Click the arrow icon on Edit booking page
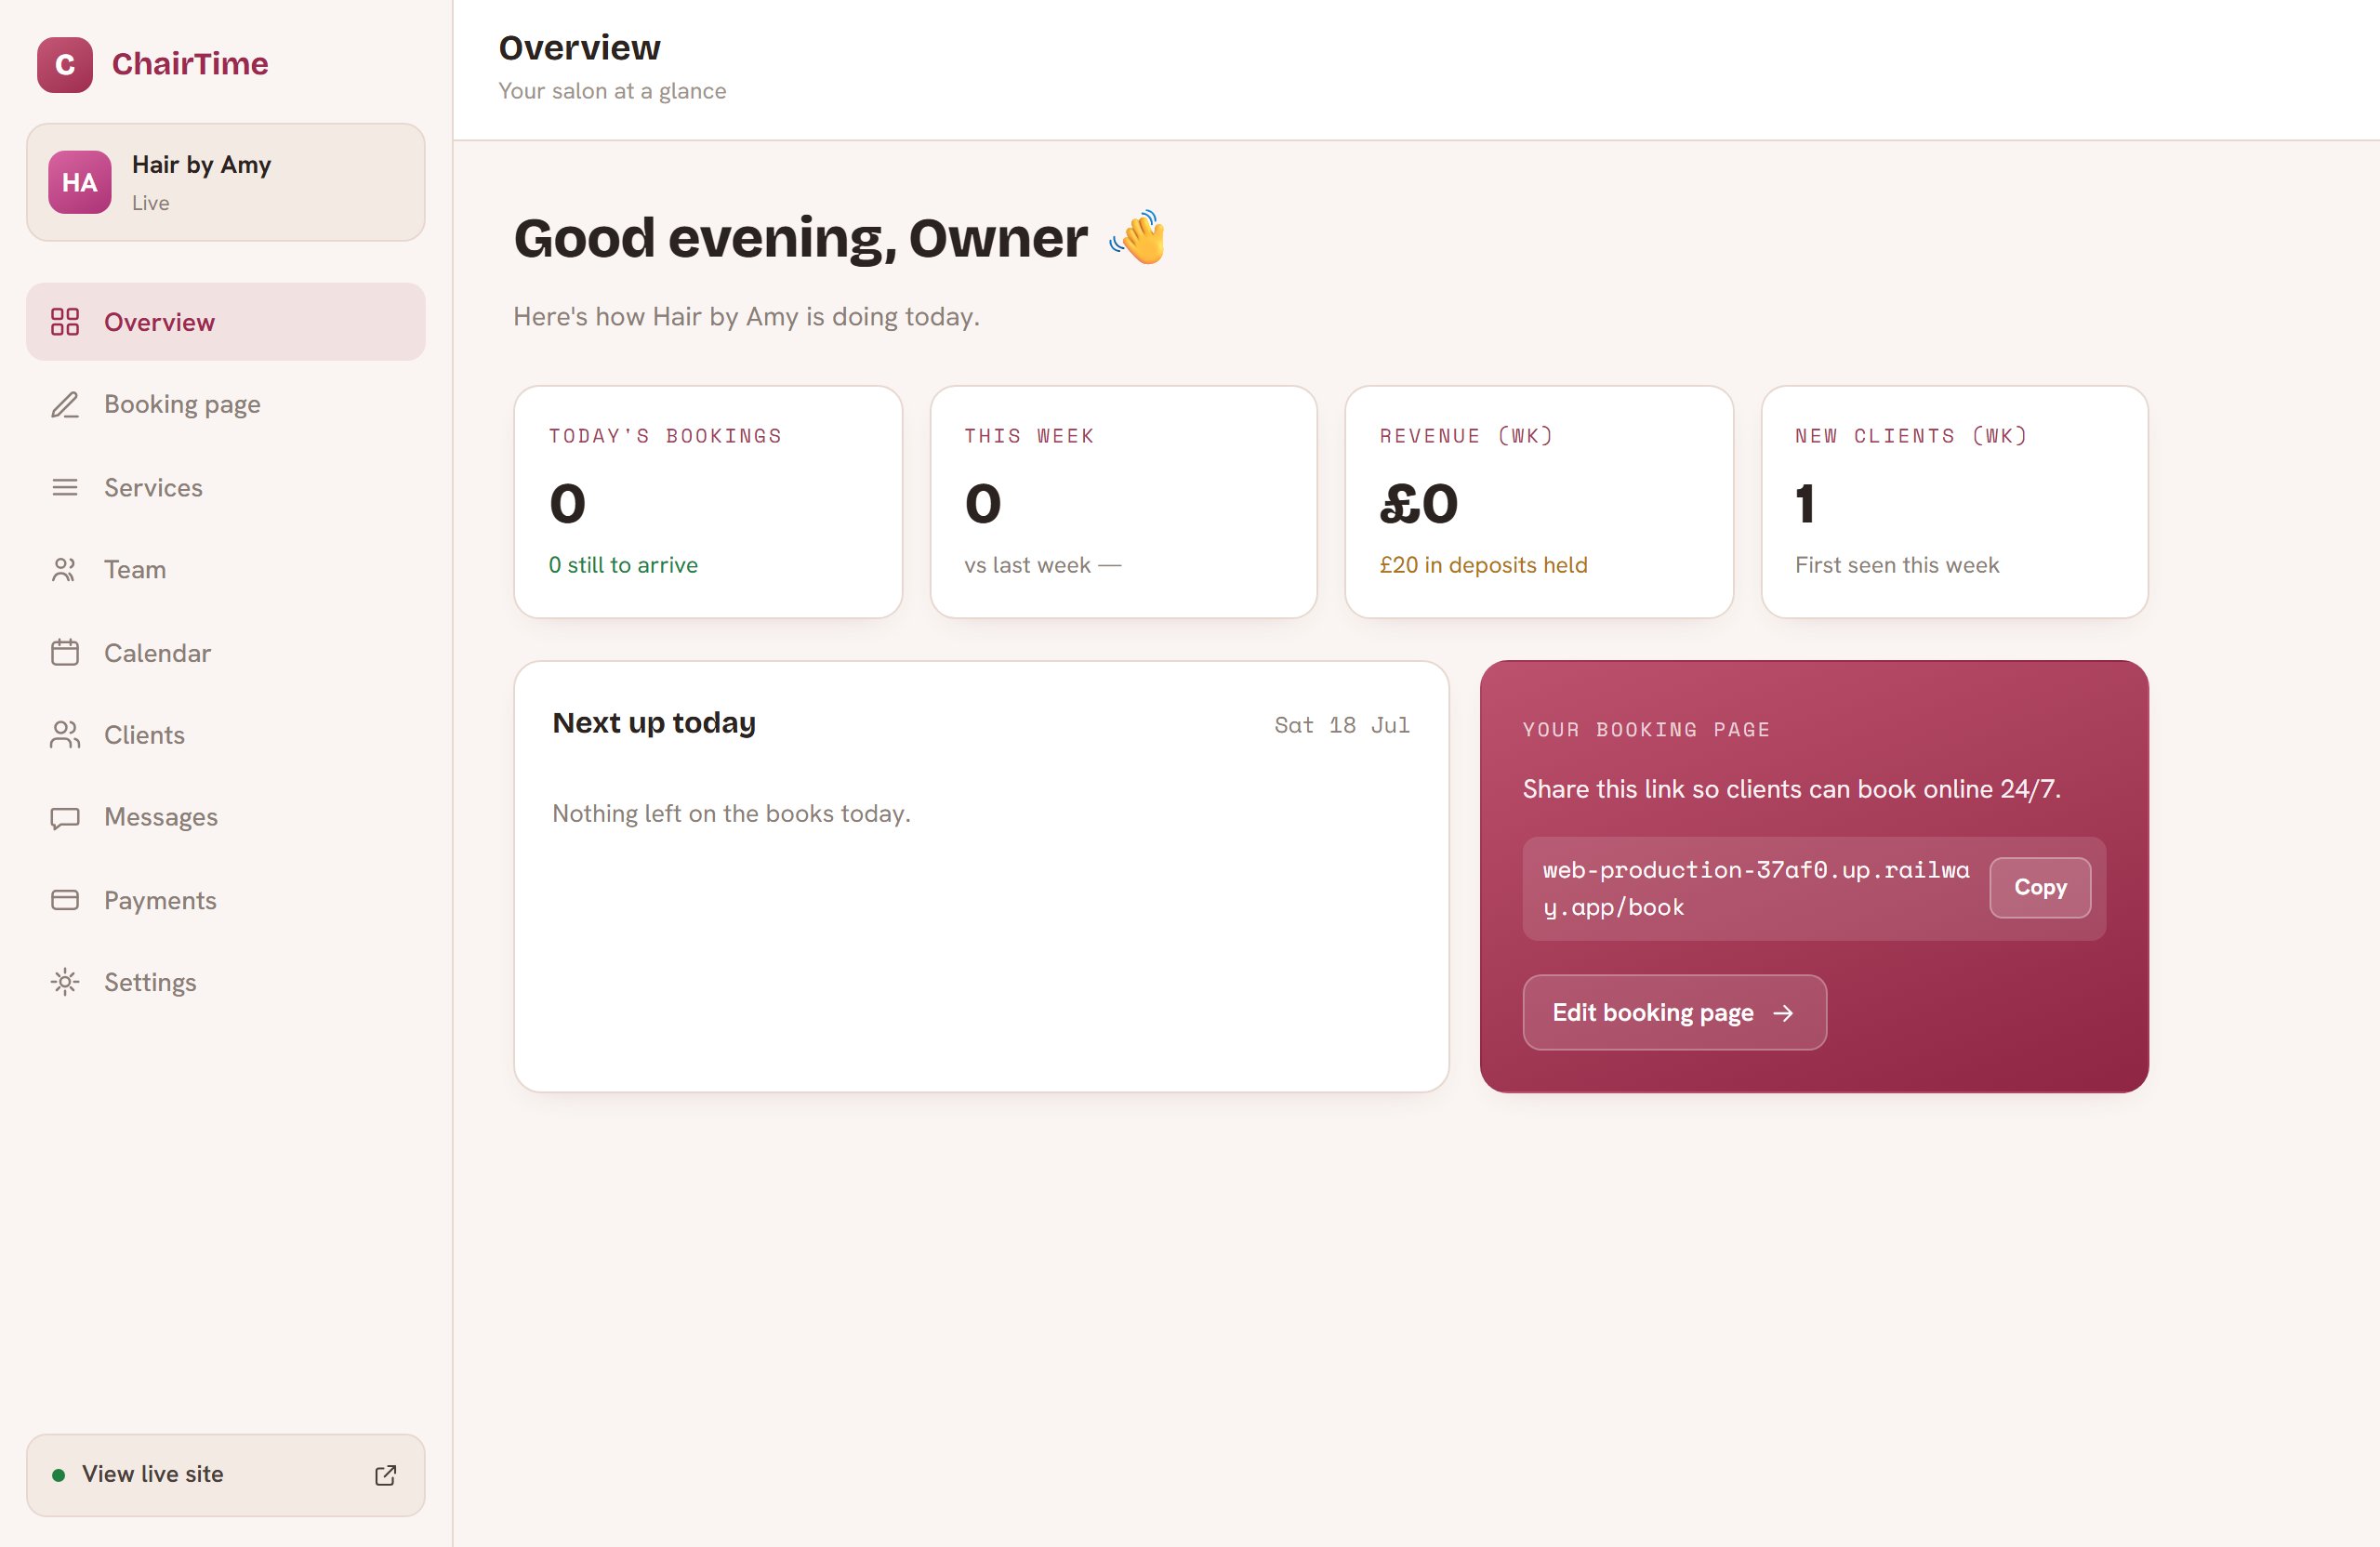 1783,1013
